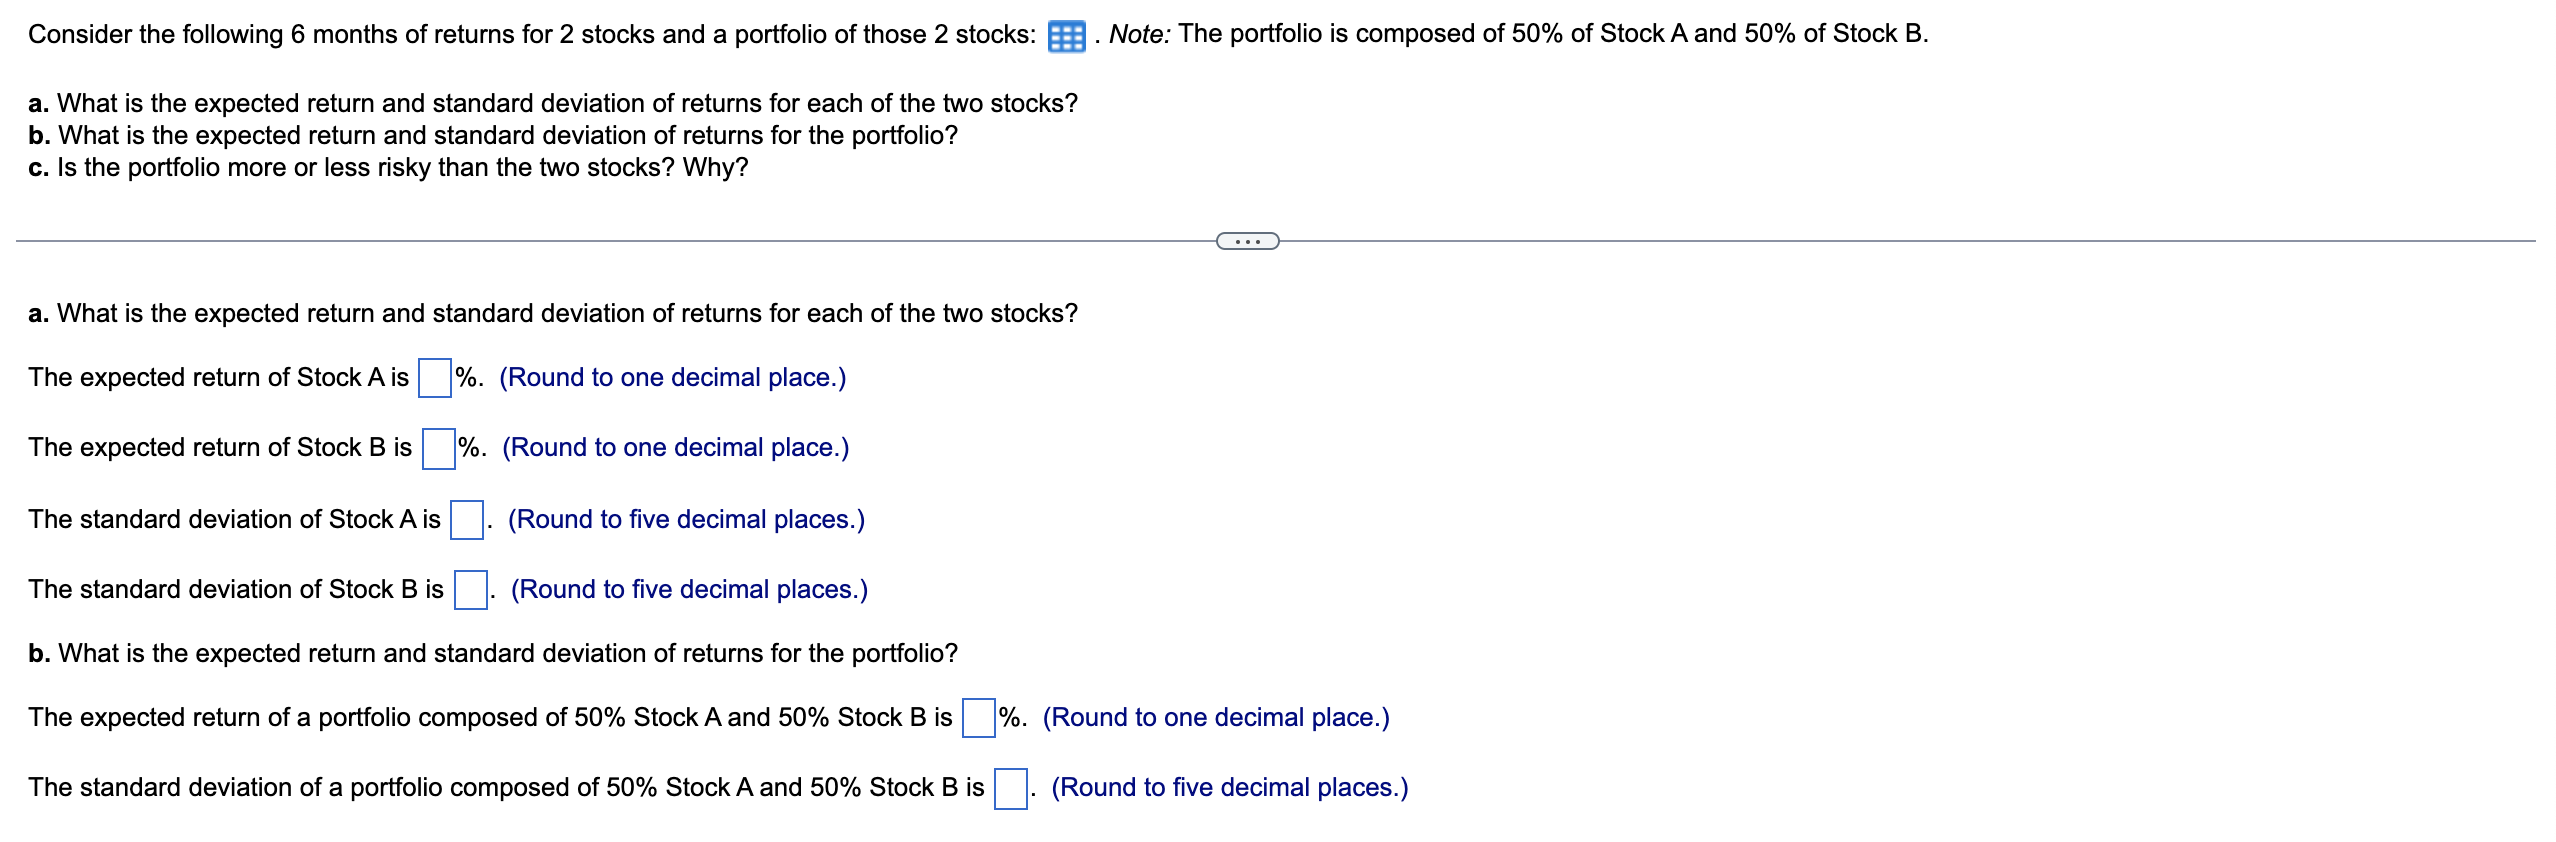Screen dimensions: 2556x842
Task: Focus the Stock B standard deviation field
Action: click(470, 590)
